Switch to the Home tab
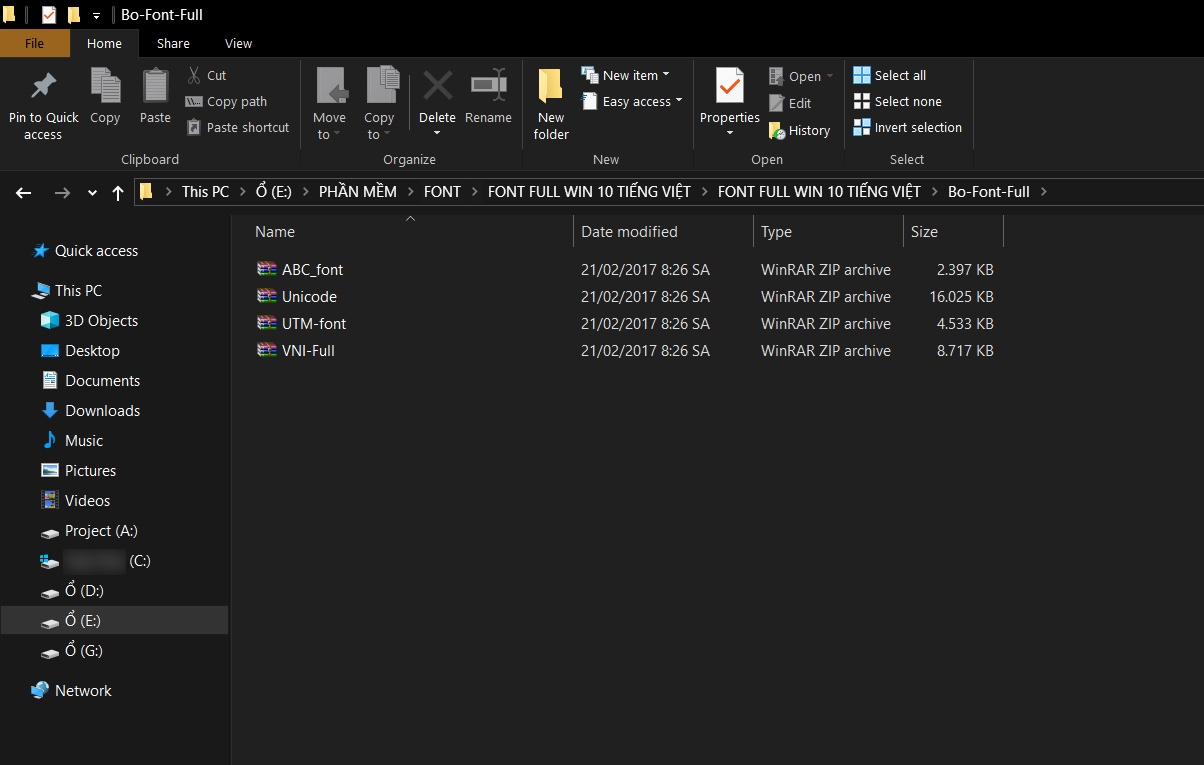 [104, 43]
